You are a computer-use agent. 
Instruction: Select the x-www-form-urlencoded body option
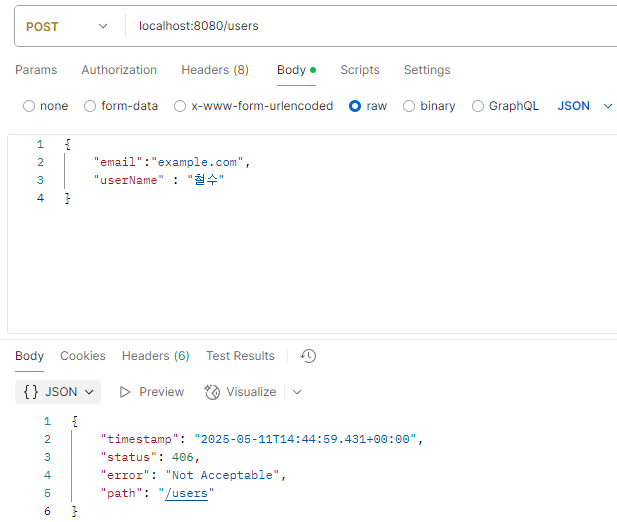coord(253,106)
